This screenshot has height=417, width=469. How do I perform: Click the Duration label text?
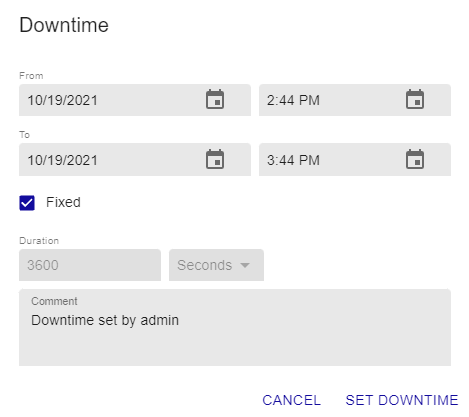point(39,241)
